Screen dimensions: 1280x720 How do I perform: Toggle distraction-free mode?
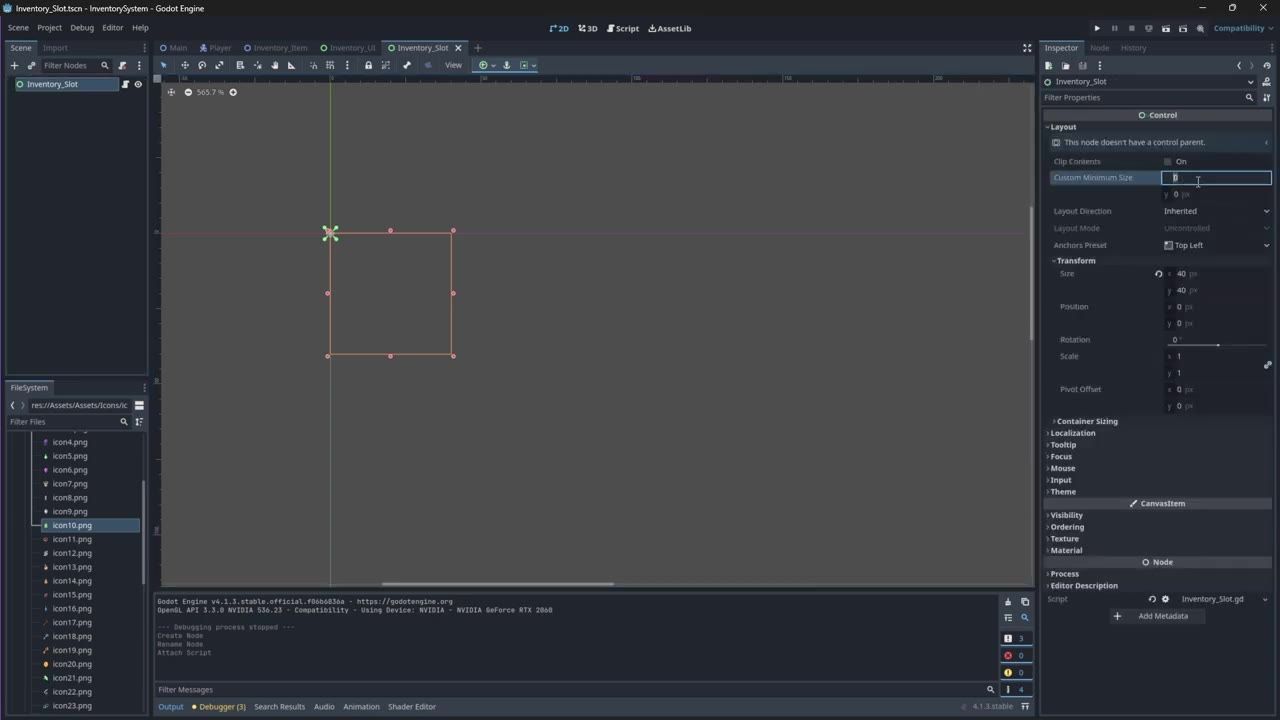pos(1027,48)
